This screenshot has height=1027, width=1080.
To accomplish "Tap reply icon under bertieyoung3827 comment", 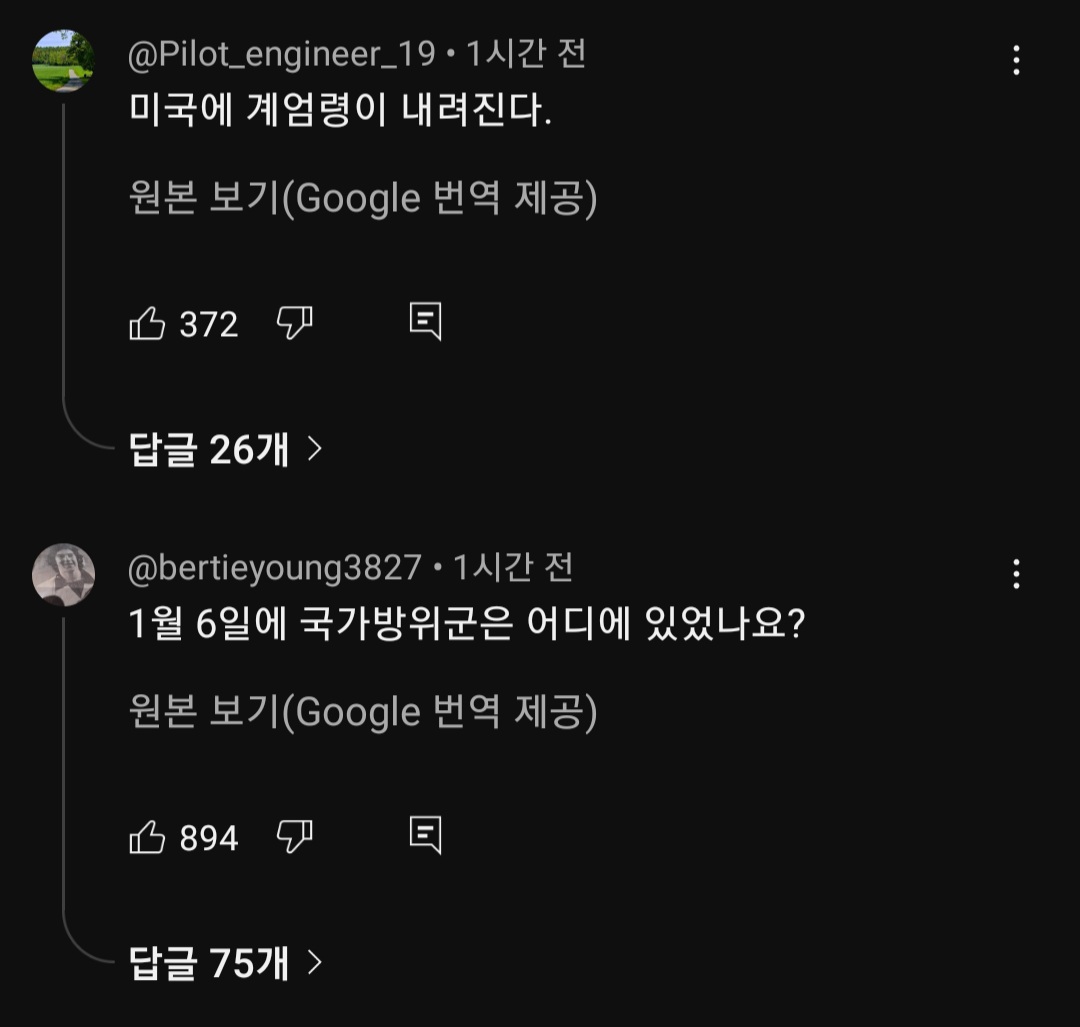I will pos(425,835).
